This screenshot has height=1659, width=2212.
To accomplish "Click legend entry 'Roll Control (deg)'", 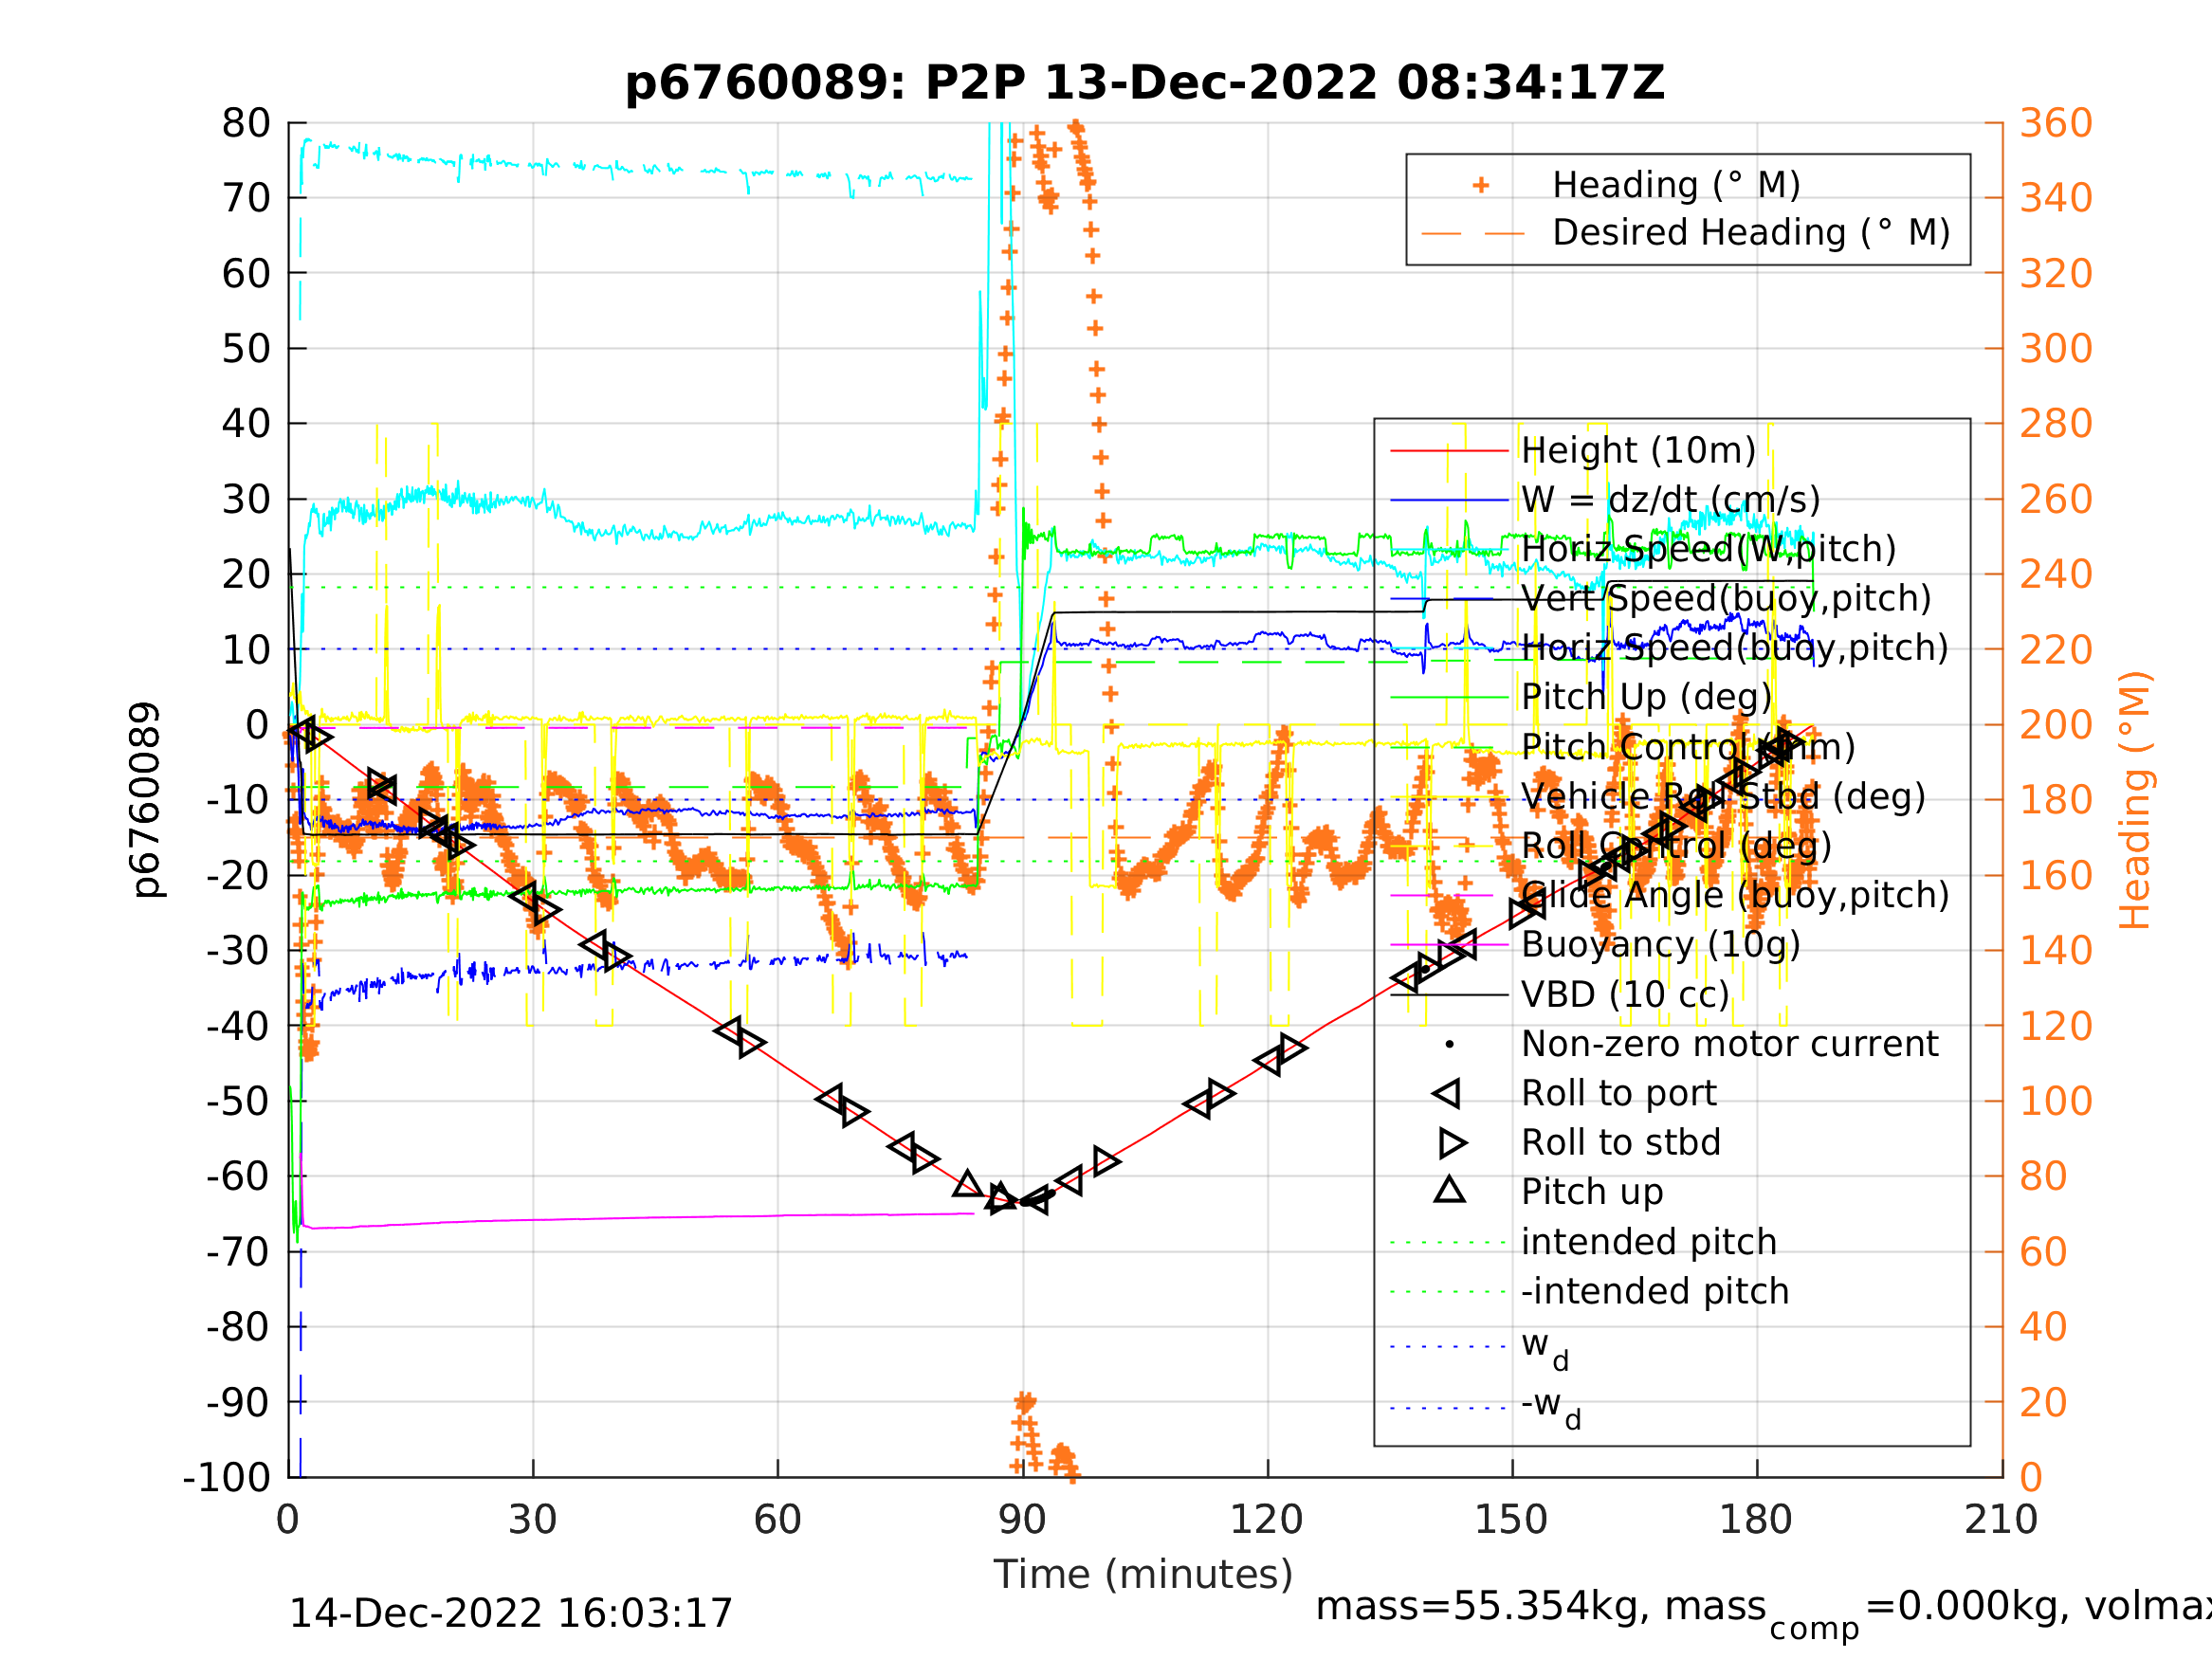I will click(x=1677, y=846).
